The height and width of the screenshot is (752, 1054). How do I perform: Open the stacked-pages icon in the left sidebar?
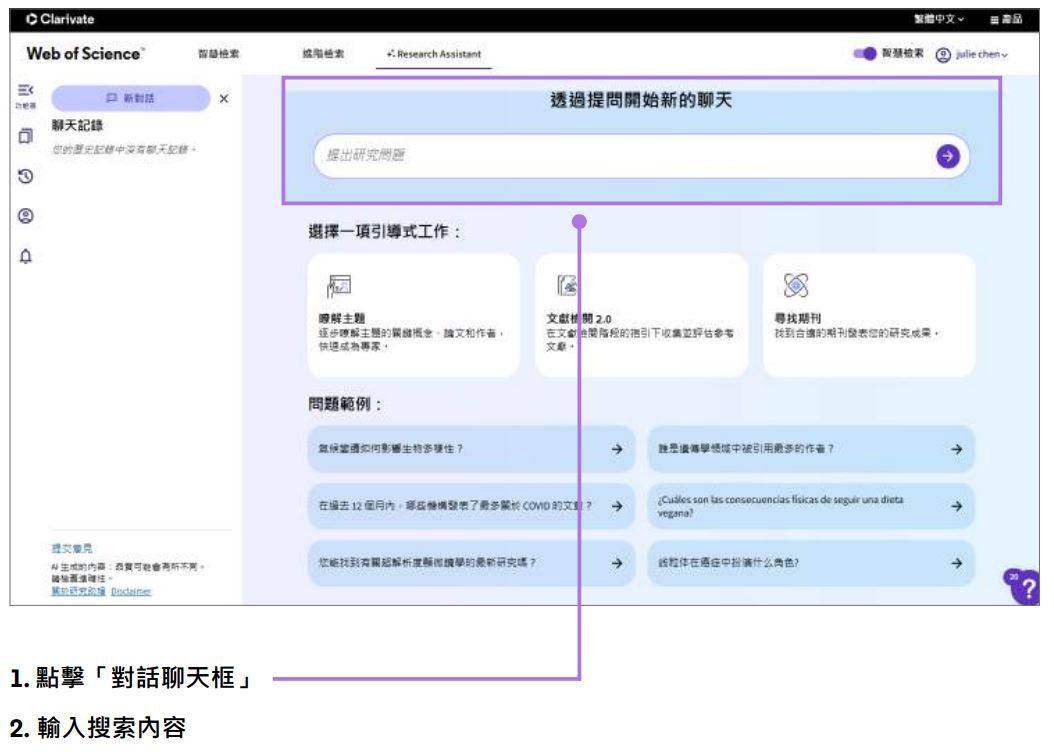tap(26, 136)
